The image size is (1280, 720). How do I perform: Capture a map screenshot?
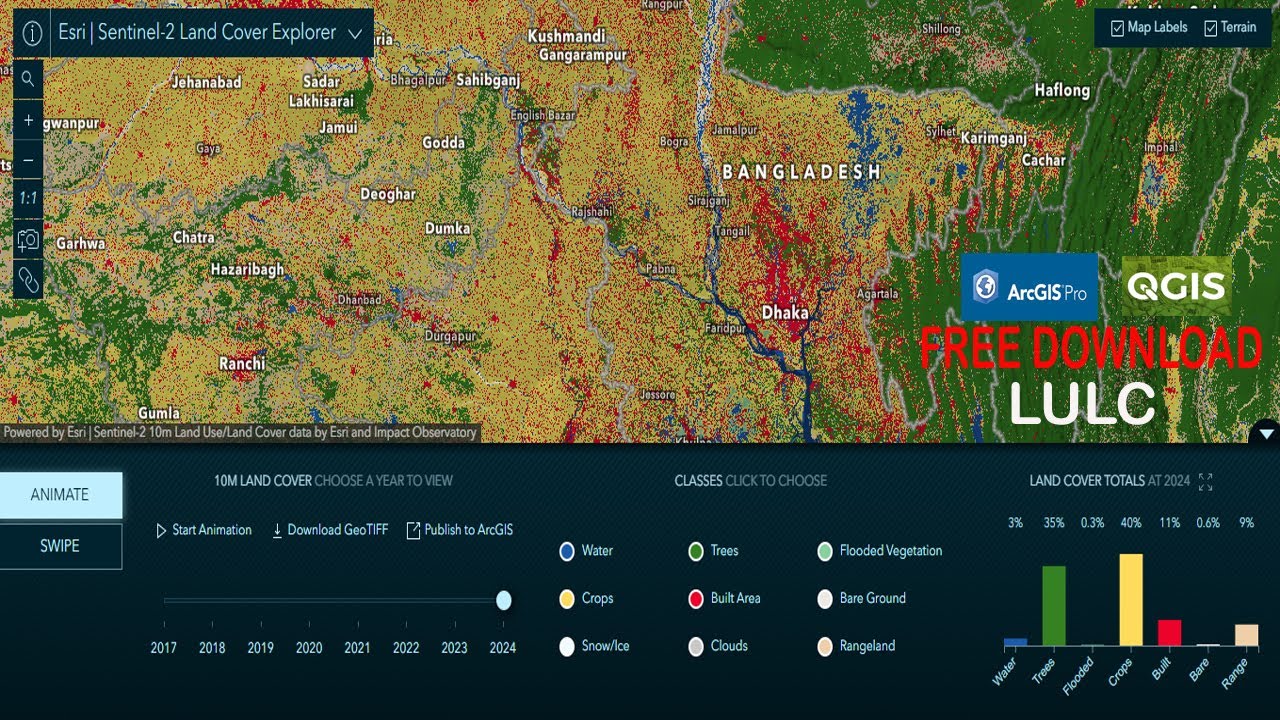pos(28,240)
